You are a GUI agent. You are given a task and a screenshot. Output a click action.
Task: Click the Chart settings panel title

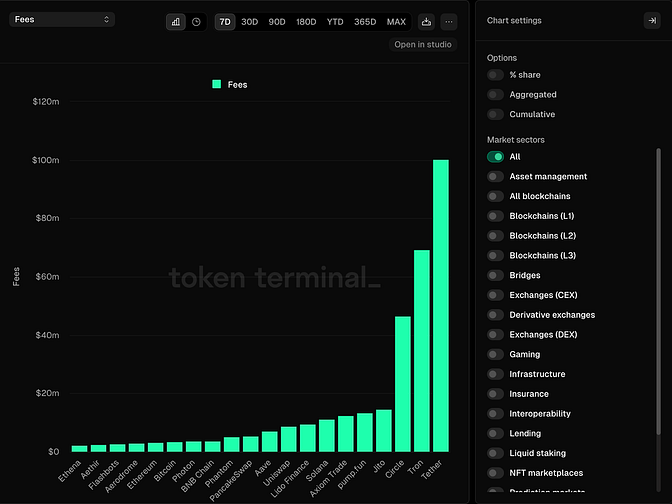click(x=514, y=21)
